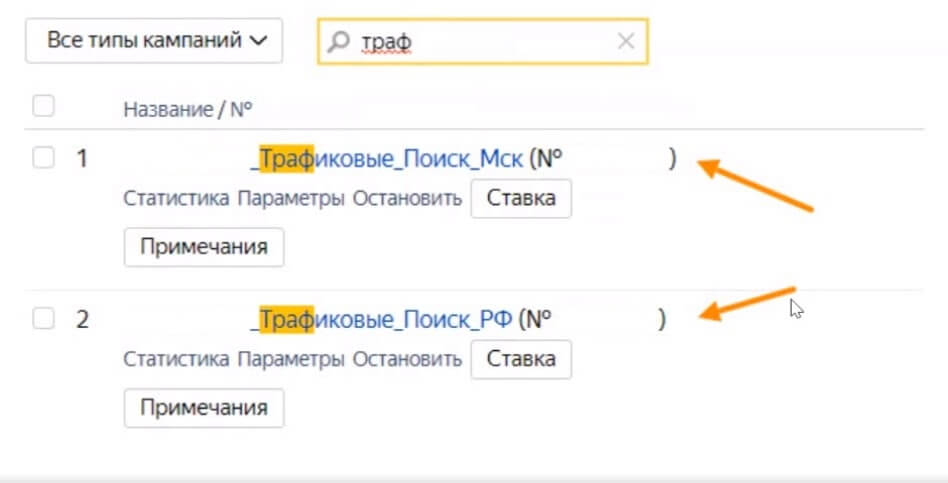View Статистика for the Поиск_РФ campaign
Screen dimensions: 948x483
178,359
